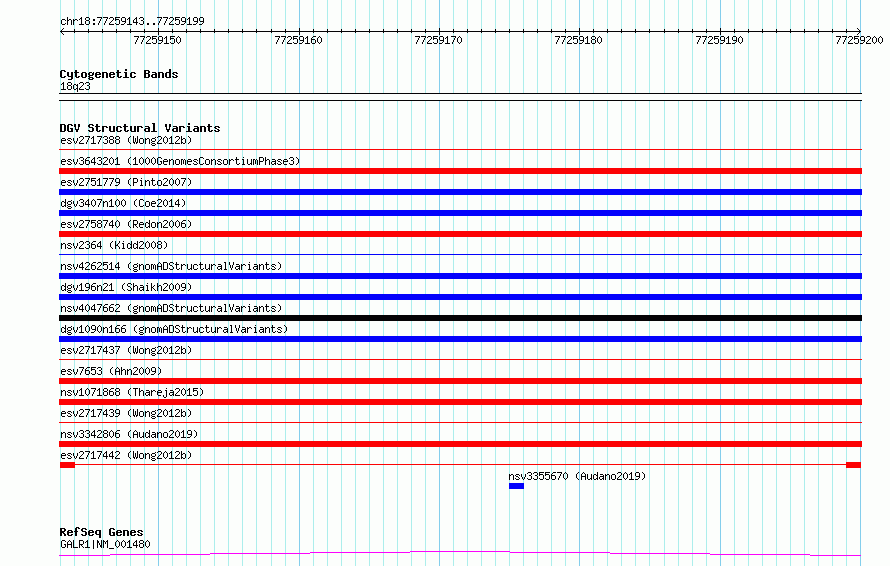The image size is (890, 566).
Task: Click the GALR1|NM_001480 gene label
Action: 105,544
